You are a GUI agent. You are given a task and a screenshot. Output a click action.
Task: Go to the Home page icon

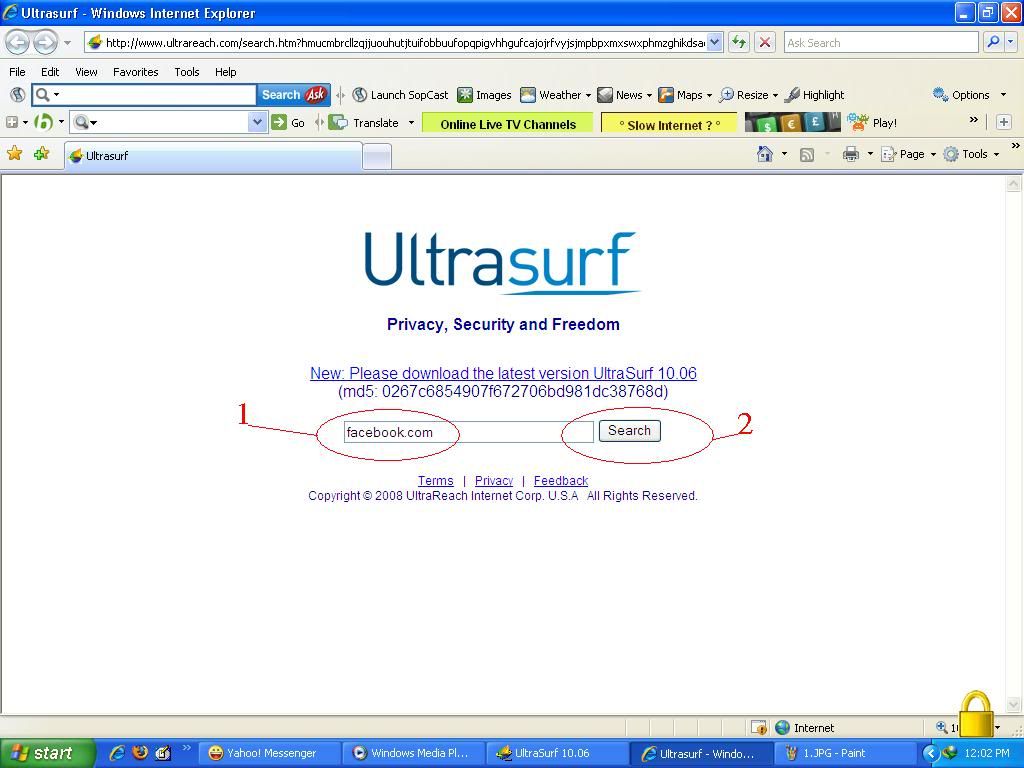tap(764, 154)
